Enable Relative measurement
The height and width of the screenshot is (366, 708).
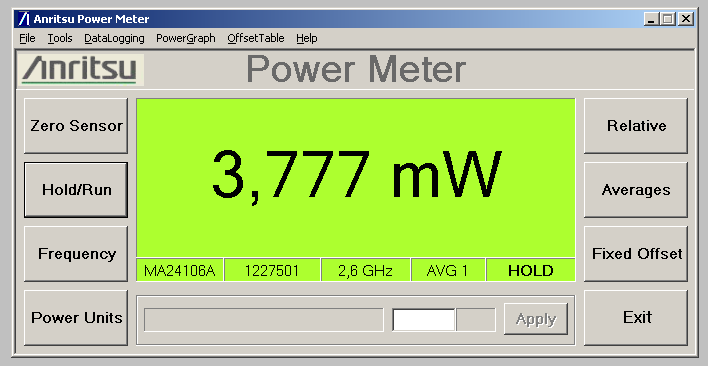tap(636, 126)
